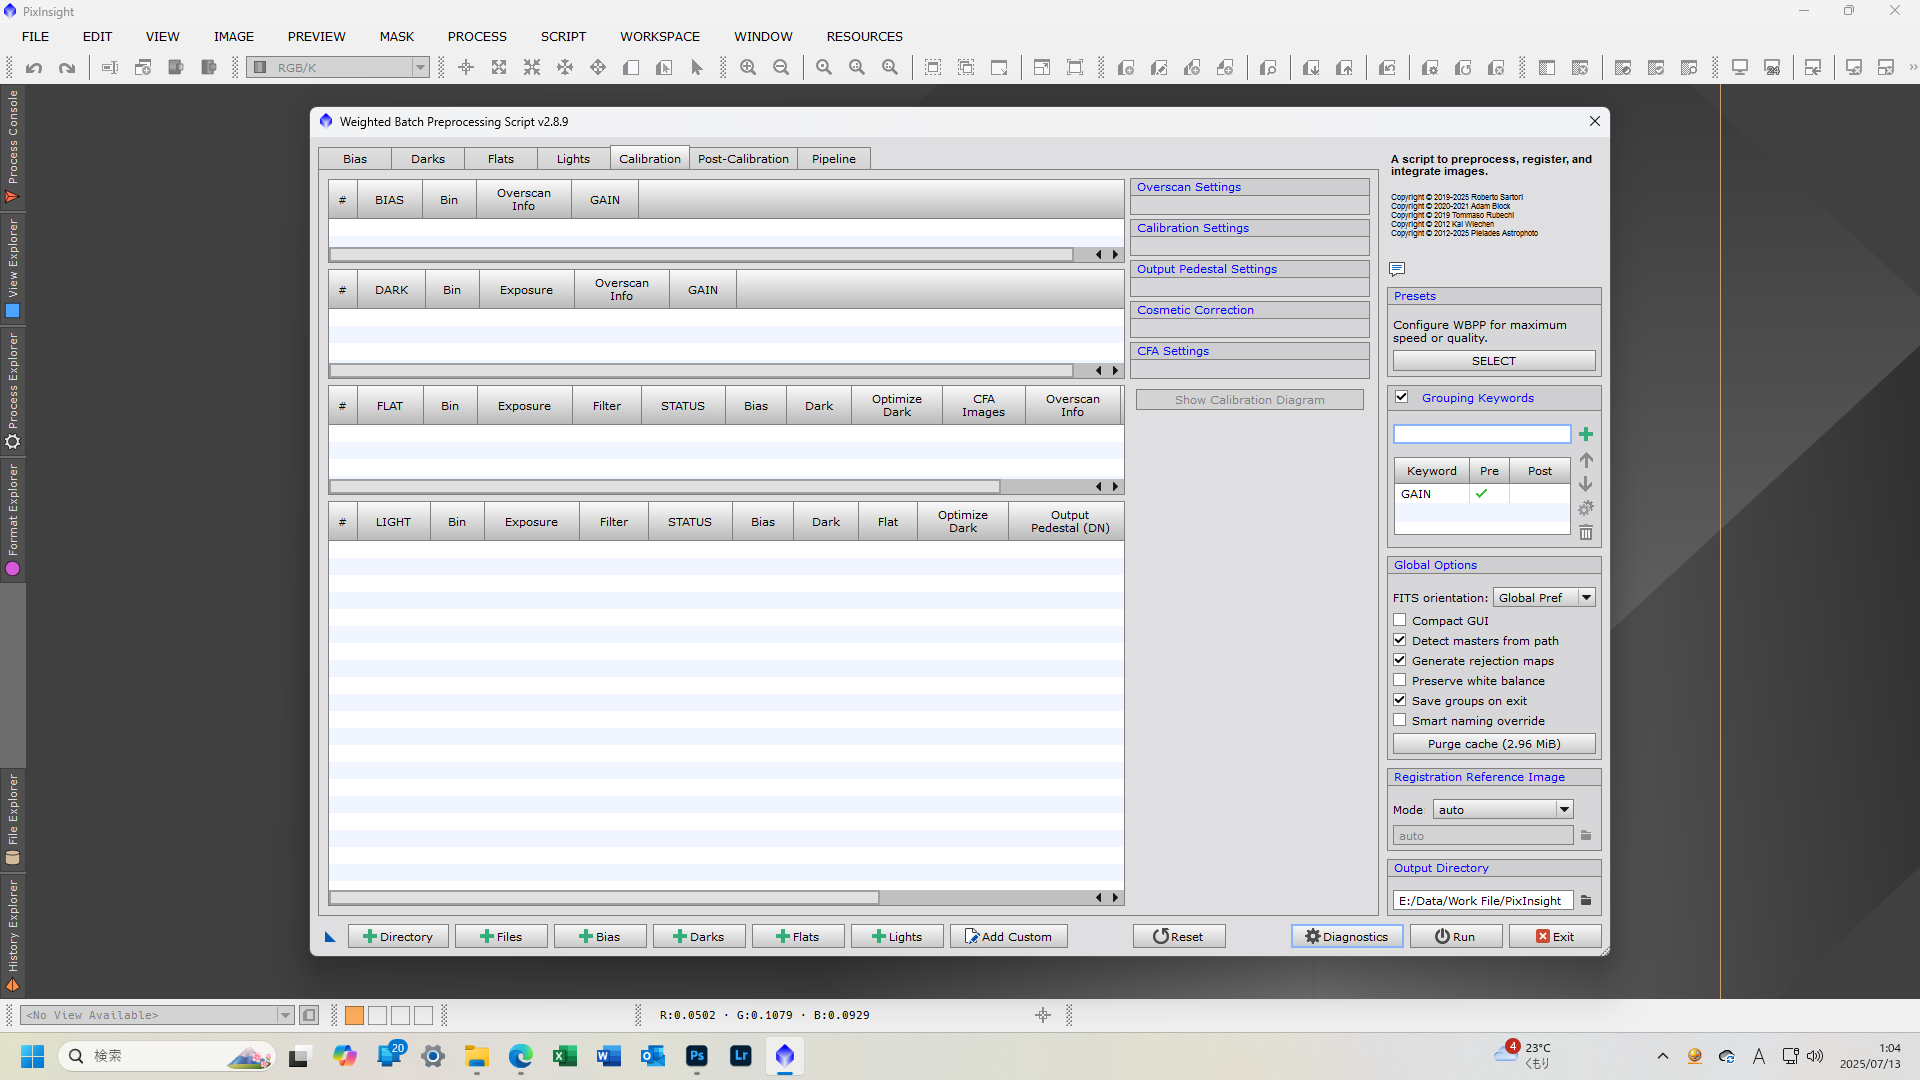Click the Windows Start button

click(x=33, y=1056)
